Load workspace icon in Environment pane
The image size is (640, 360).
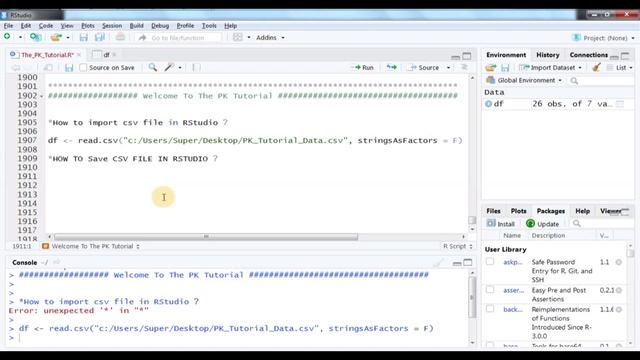click(491, 68)
